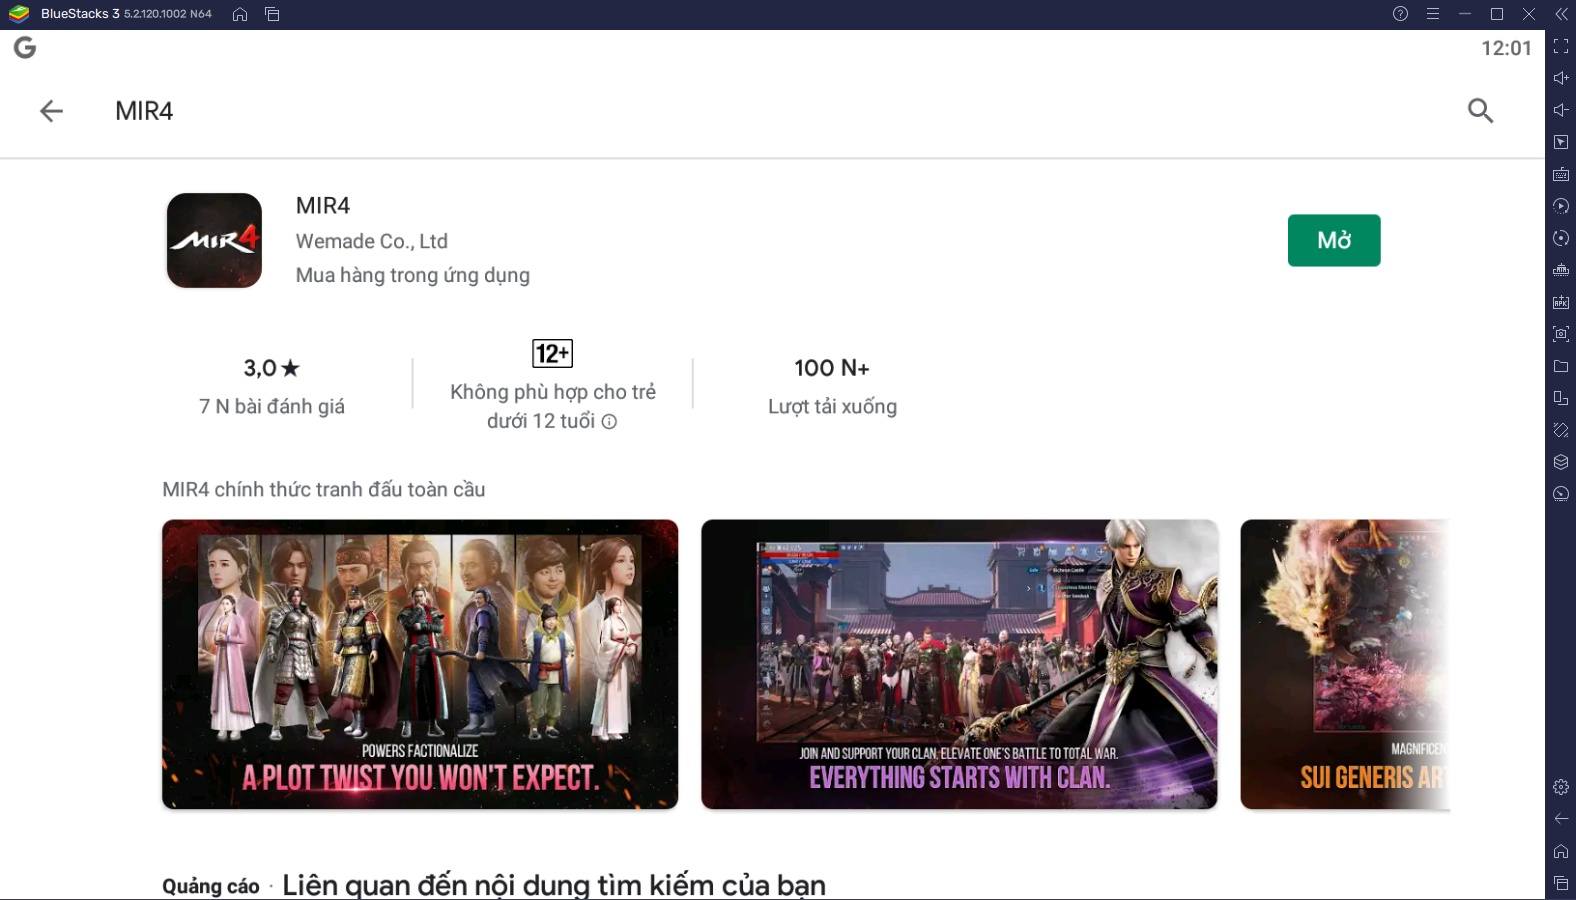
Task: Decrease volume from sidebar
Action: 1561,110
